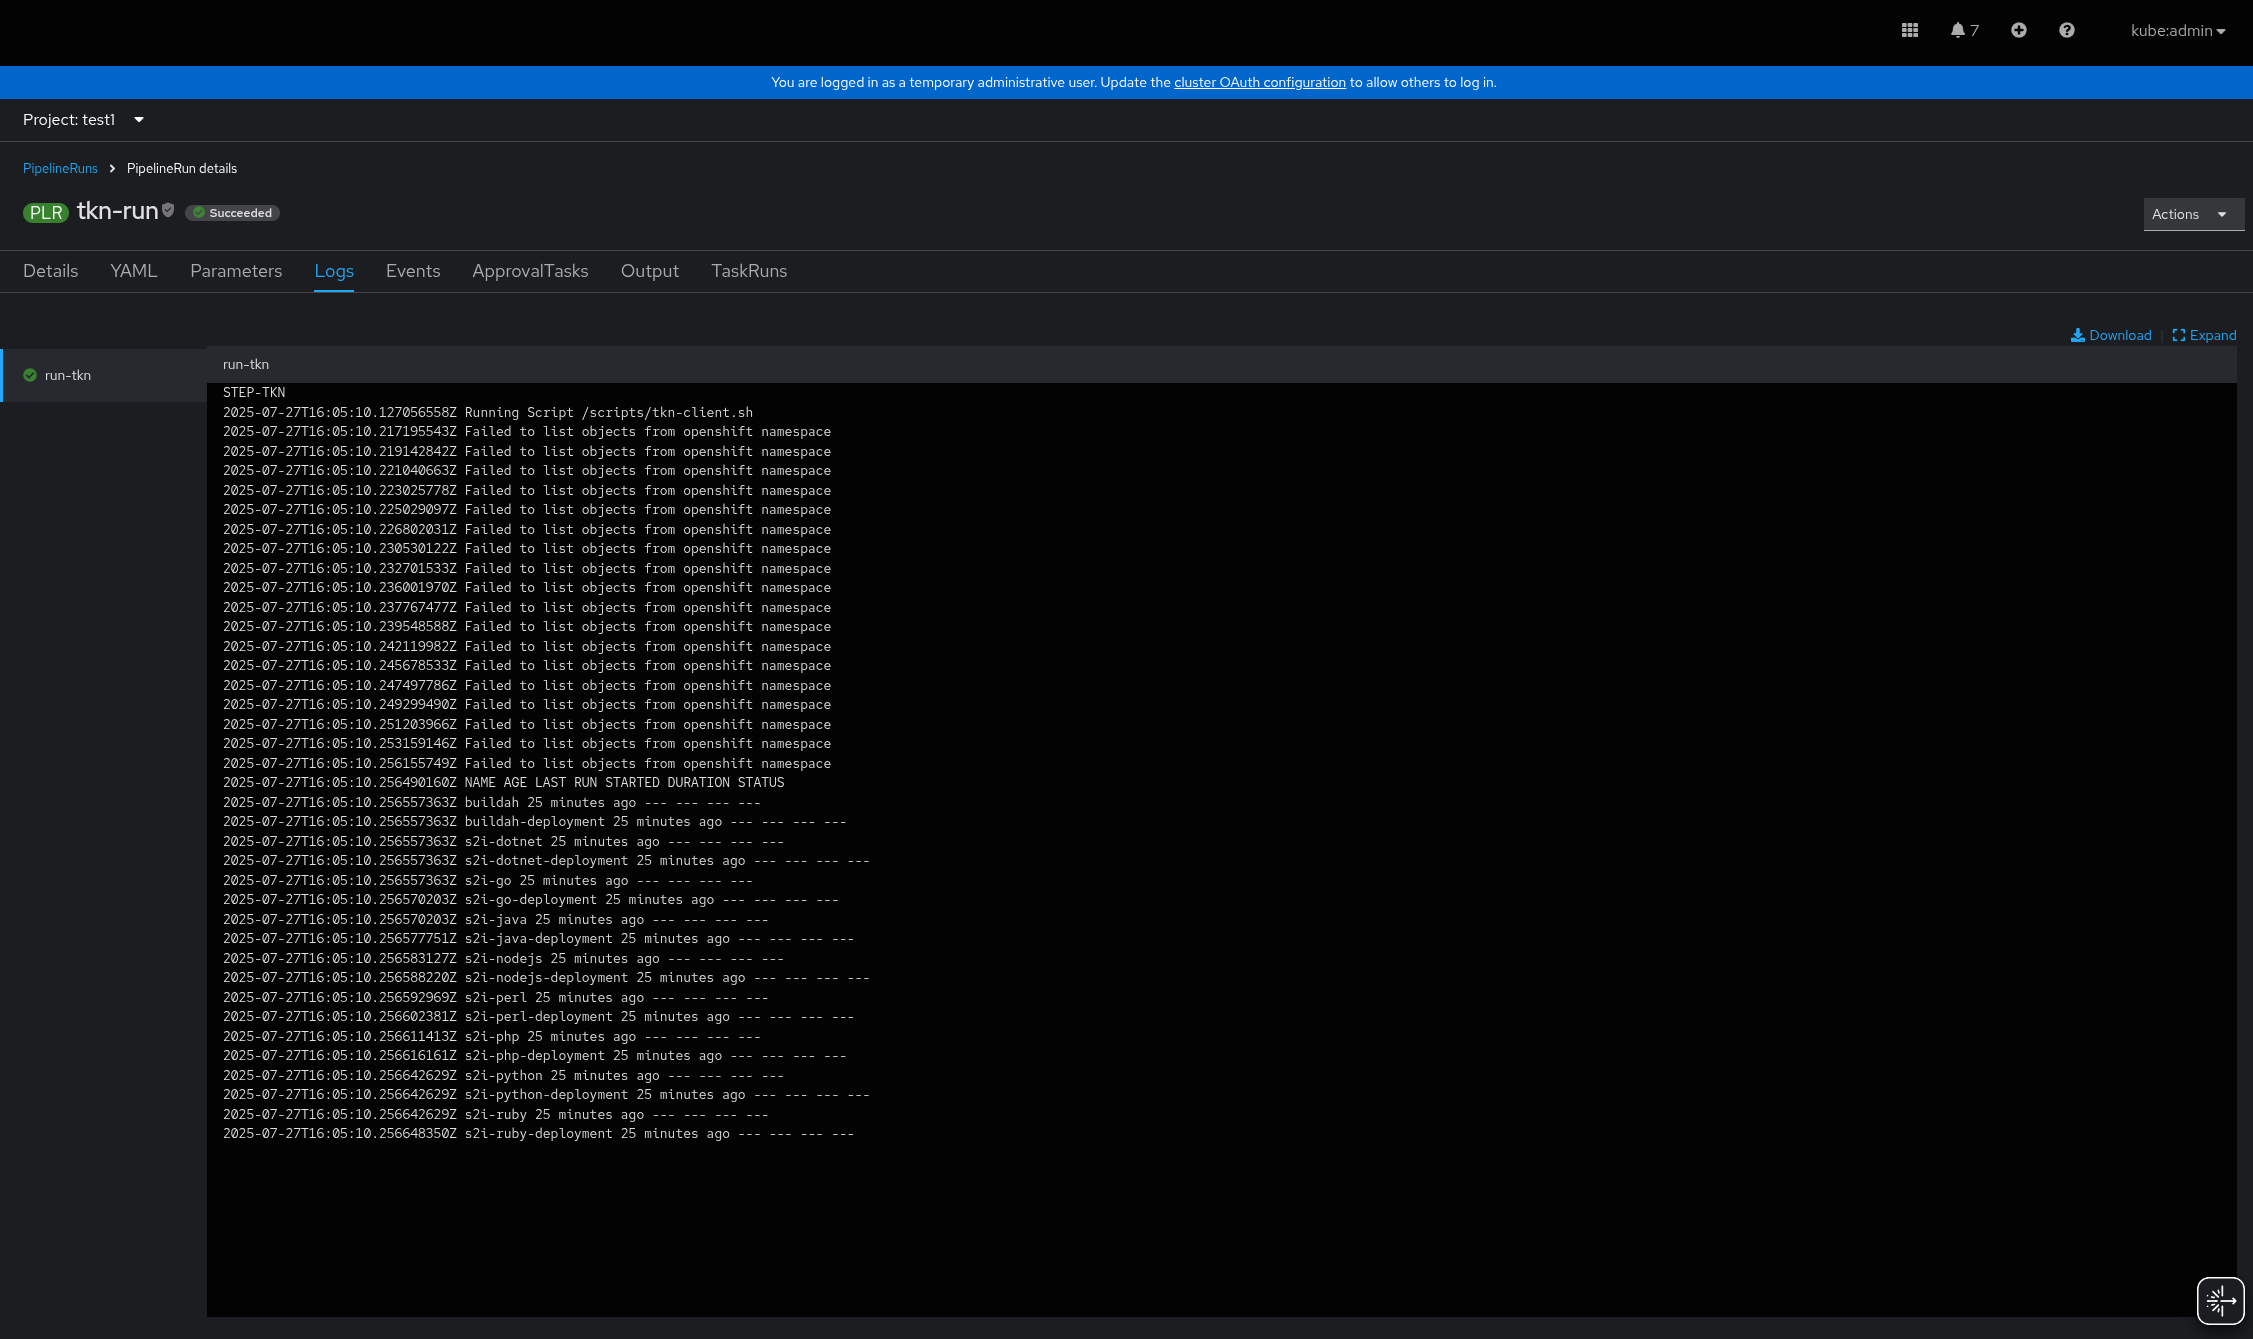
Task: Expand the log viewer to fullscreen
Action: 2203,335
